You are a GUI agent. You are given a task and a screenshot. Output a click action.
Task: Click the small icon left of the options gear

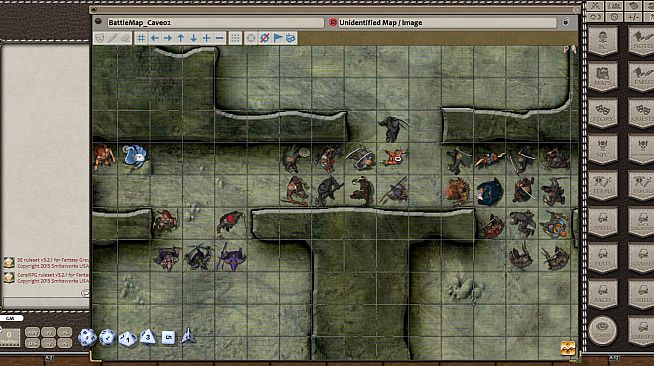[596, 17]
